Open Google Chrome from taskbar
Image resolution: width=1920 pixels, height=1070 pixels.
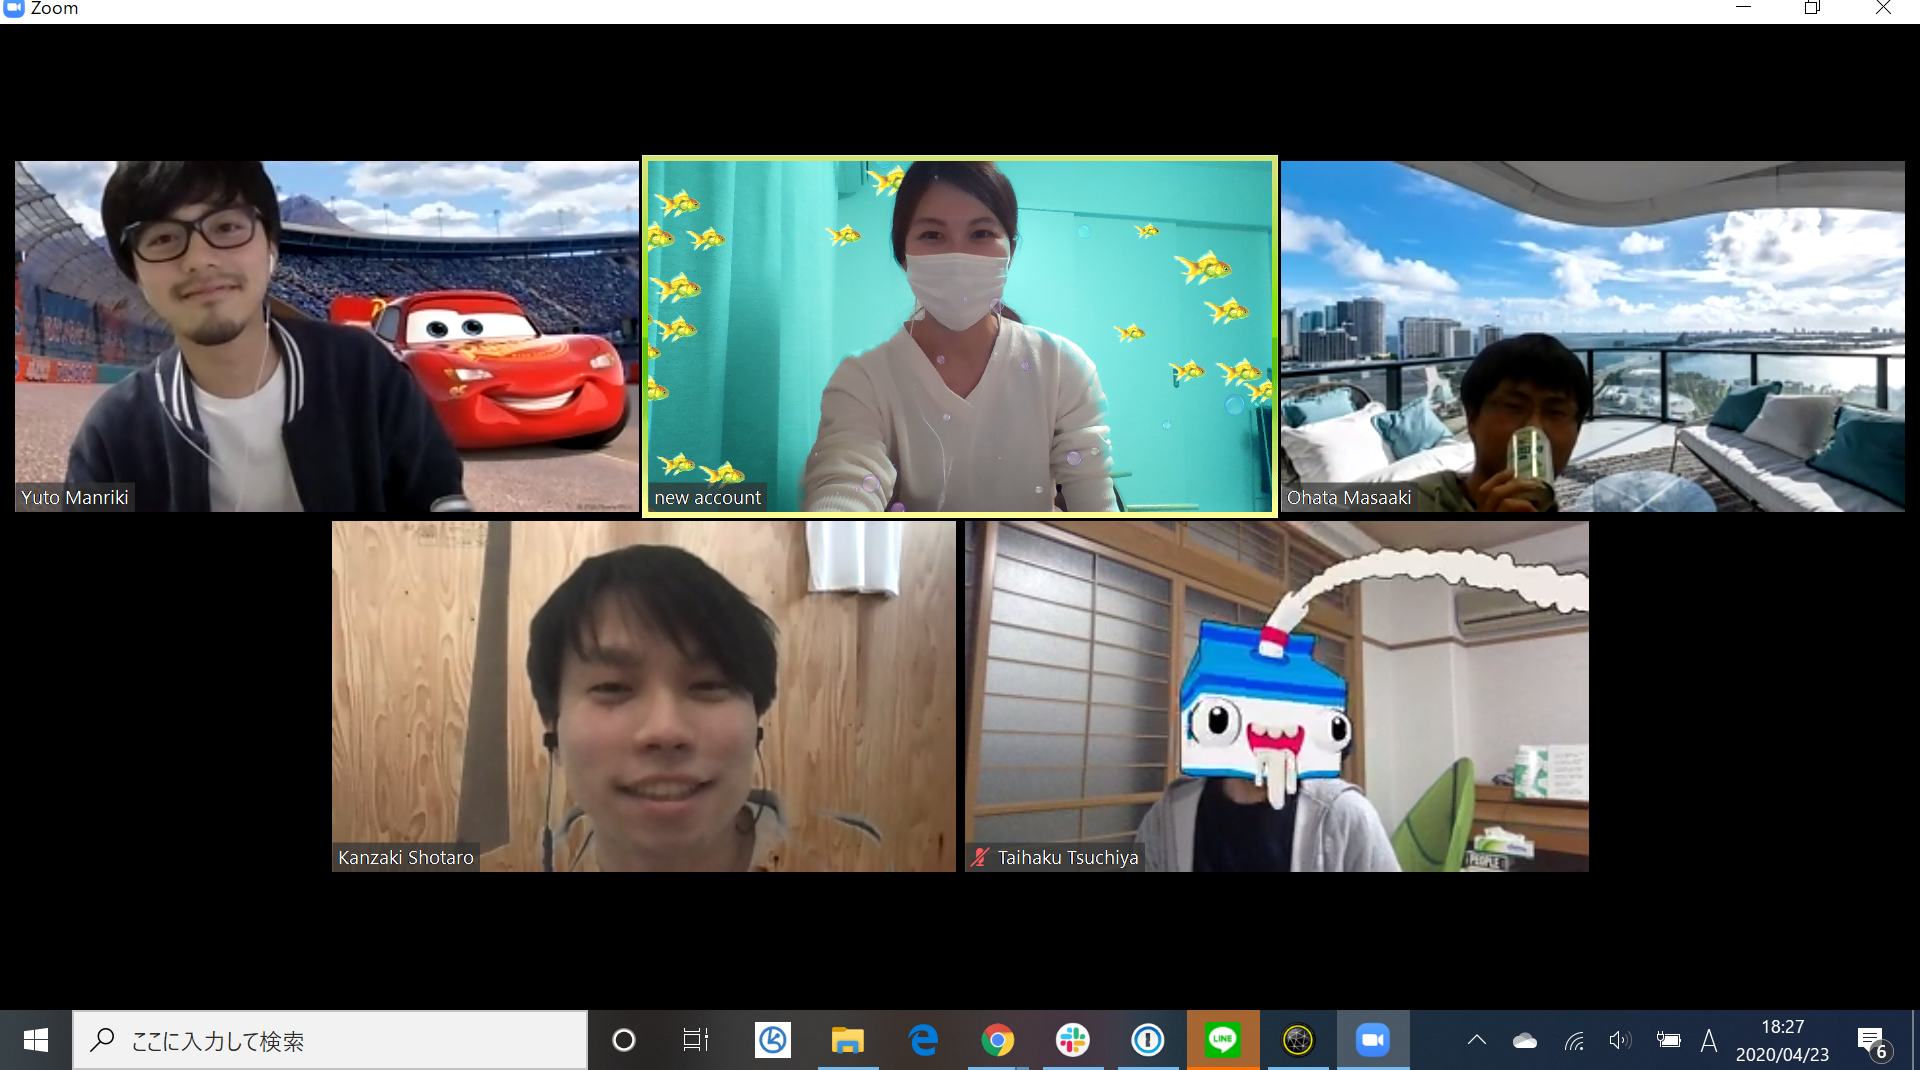click(997, 1040)
